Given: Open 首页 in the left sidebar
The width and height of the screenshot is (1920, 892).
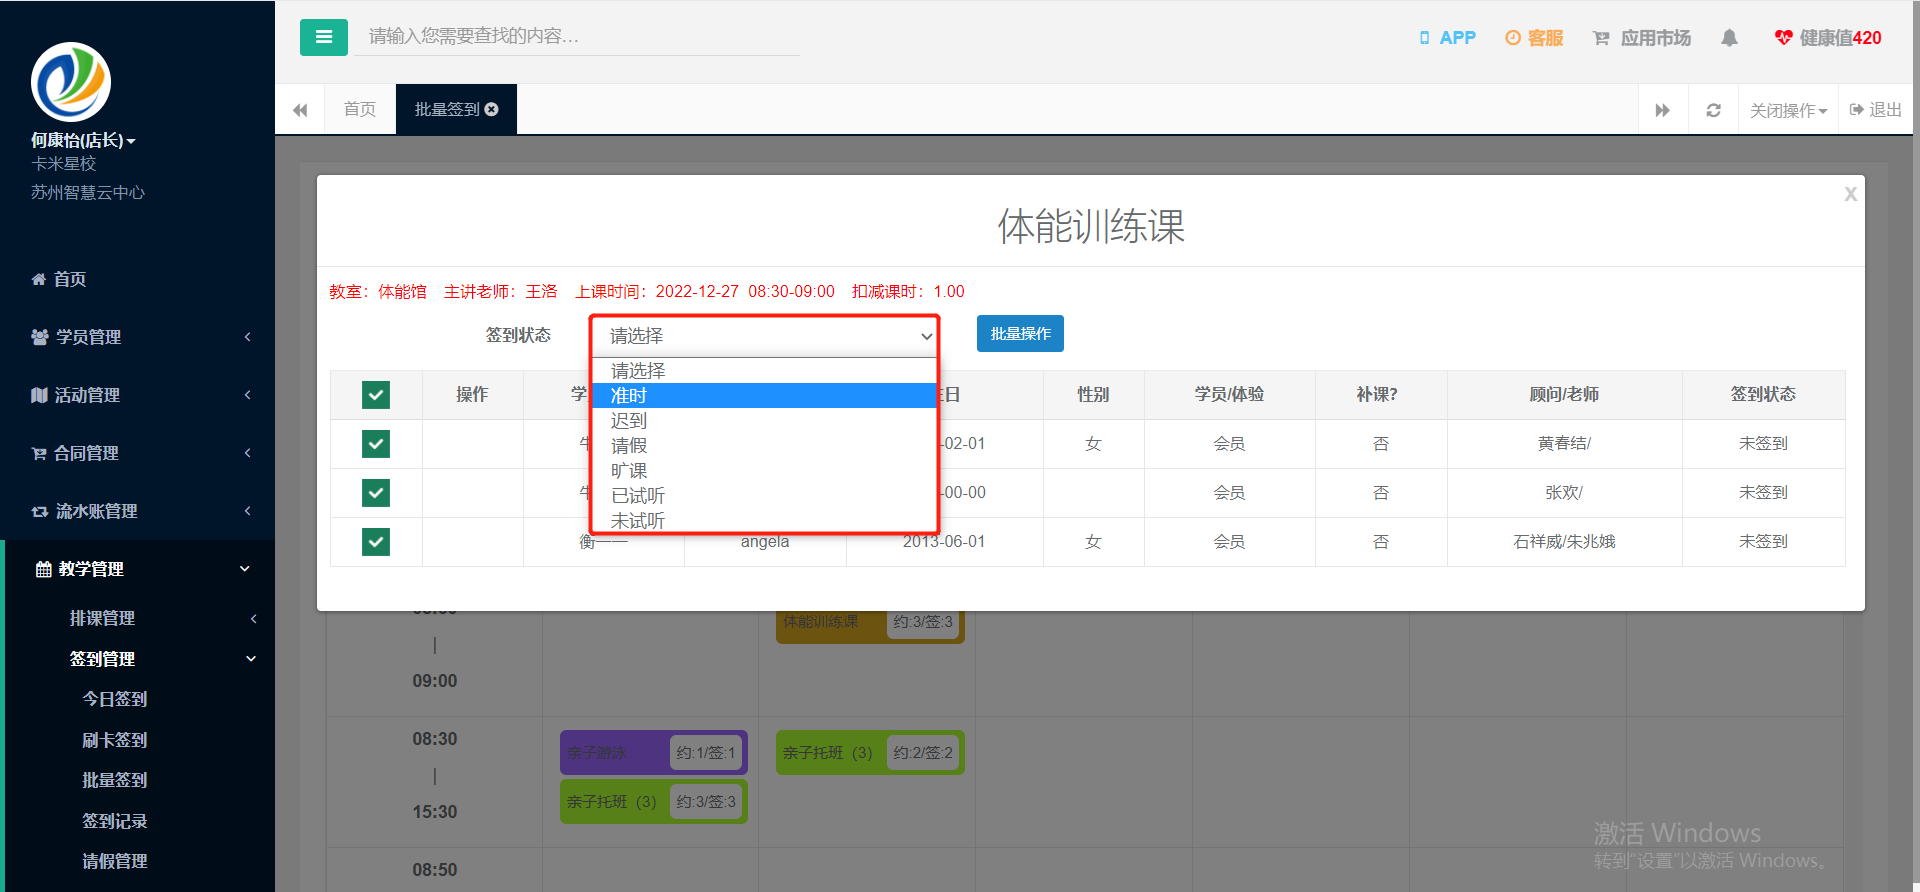Looking at the screenshot, I should 59,279.
